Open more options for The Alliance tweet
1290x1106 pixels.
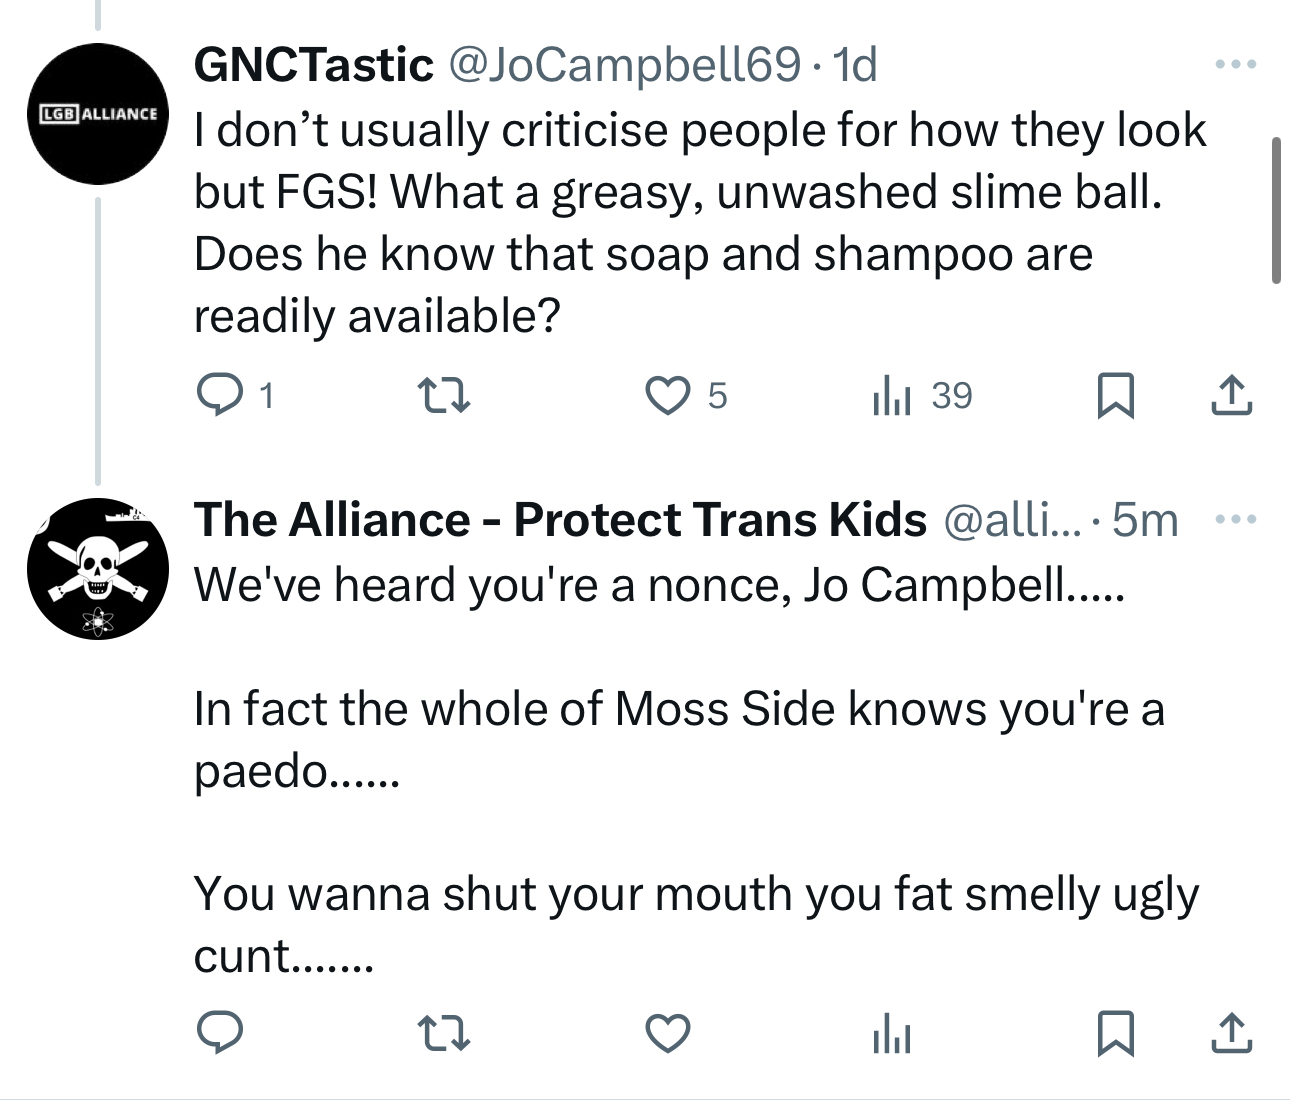1236,520
